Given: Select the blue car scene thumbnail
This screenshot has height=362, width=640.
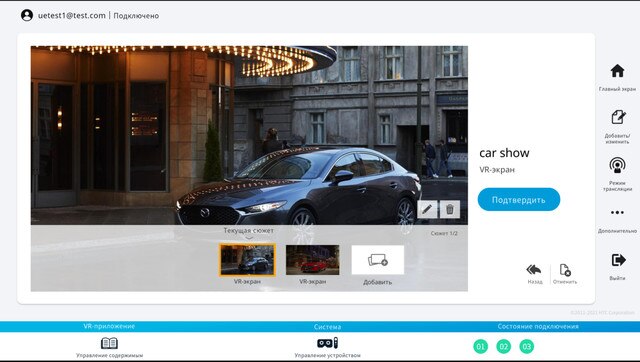Looking at the screenshot, I should pyautogui.click(x=247, y=260).
